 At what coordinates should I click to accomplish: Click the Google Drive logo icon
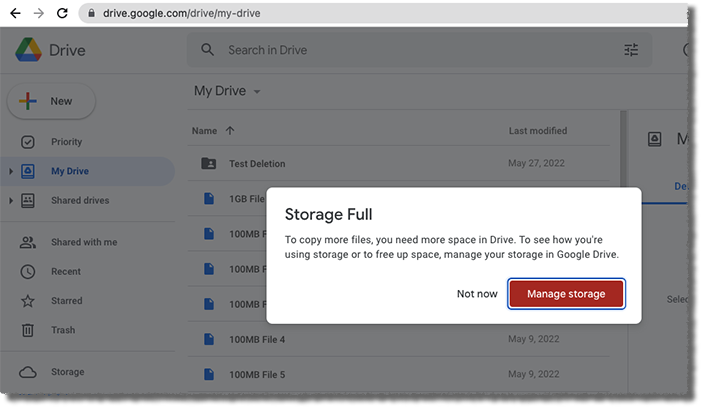click(x=27, y=50)
